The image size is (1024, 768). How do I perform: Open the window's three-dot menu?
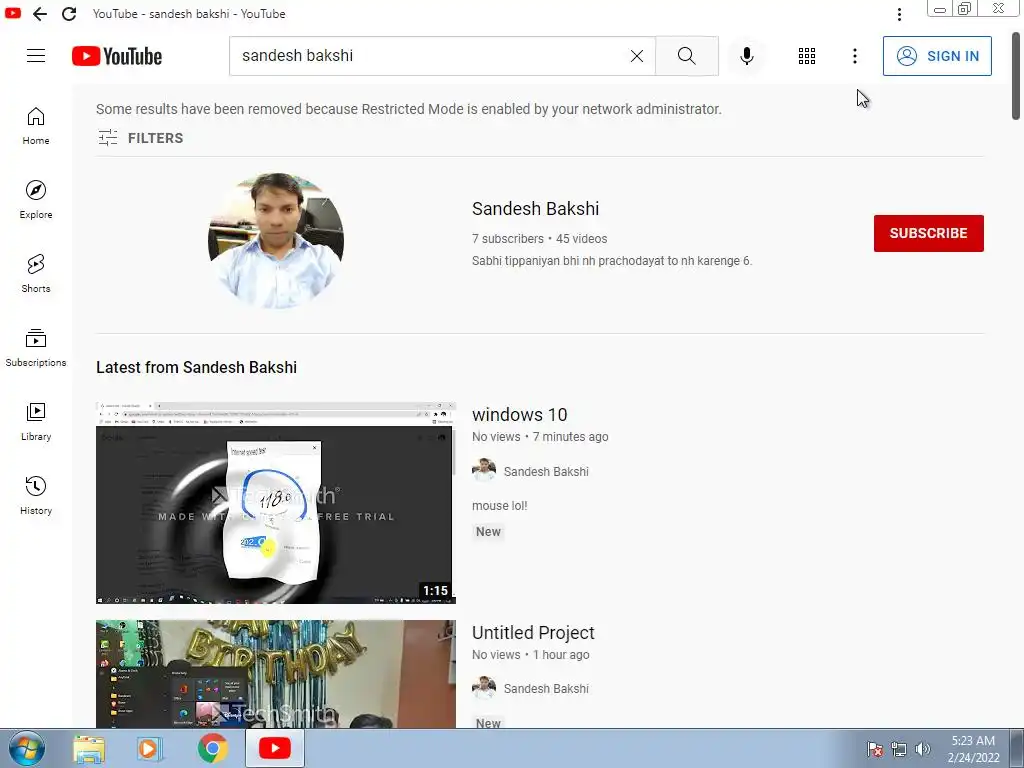pyautogui.click(x=899, y=14)
